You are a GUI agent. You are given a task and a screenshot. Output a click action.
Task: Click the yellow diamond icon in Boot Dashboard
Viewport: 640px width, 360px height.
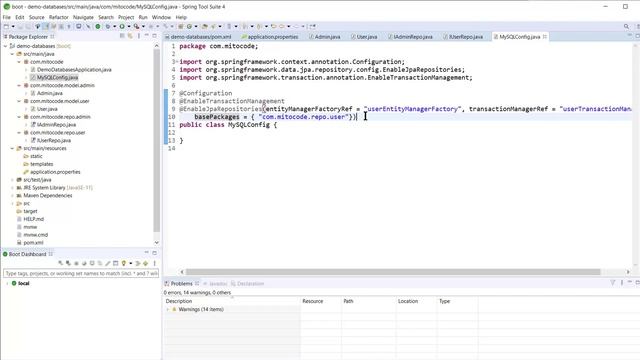point(145,263)
